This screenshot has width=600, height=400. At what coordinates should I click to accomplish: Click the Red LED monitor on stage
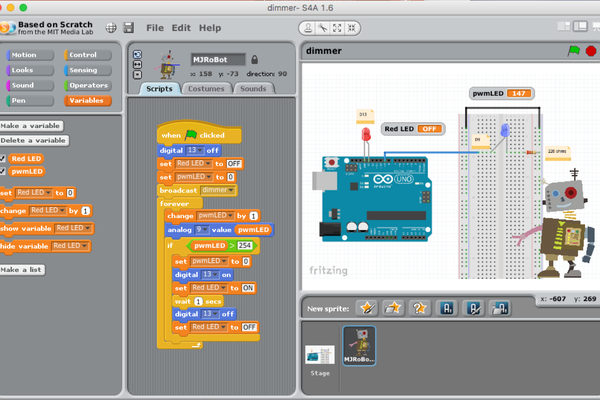click(x=413, y=129)
